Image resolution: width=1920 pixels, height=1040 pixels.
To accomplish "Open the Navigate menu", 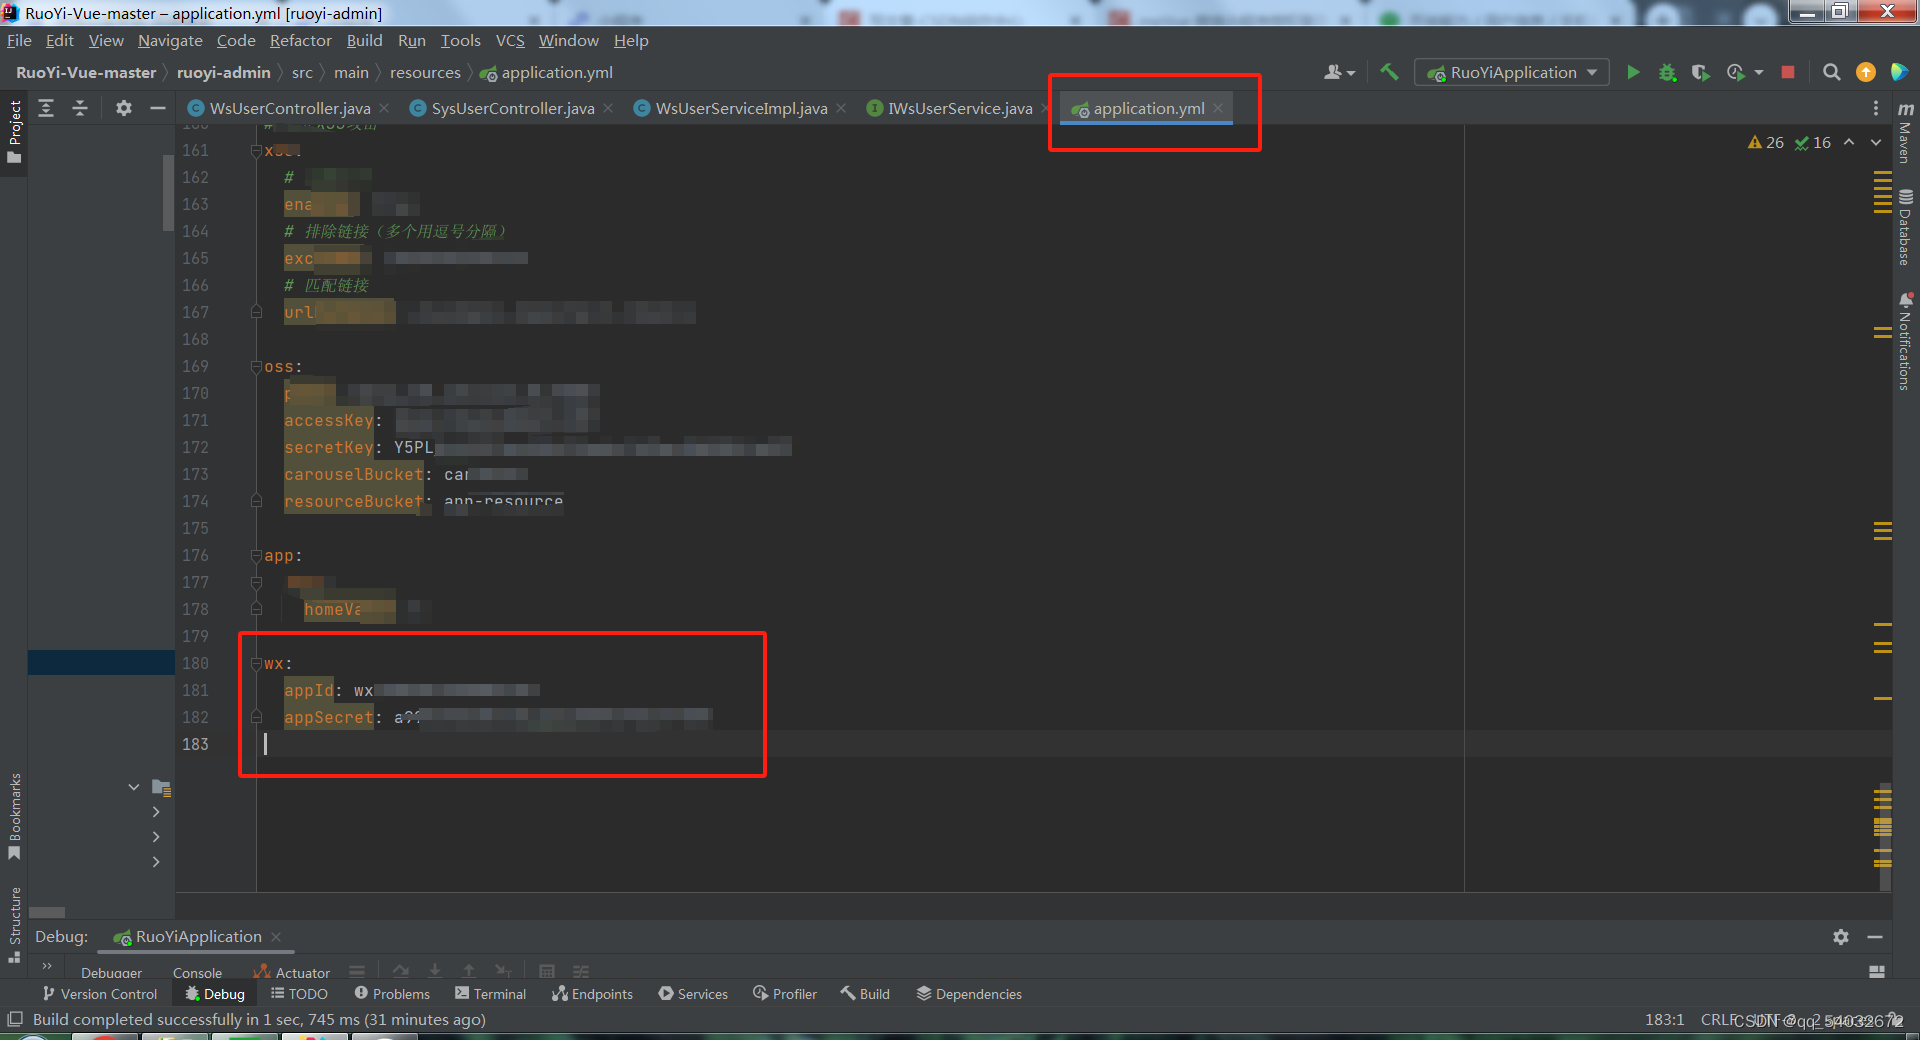I will click(169, 40).
